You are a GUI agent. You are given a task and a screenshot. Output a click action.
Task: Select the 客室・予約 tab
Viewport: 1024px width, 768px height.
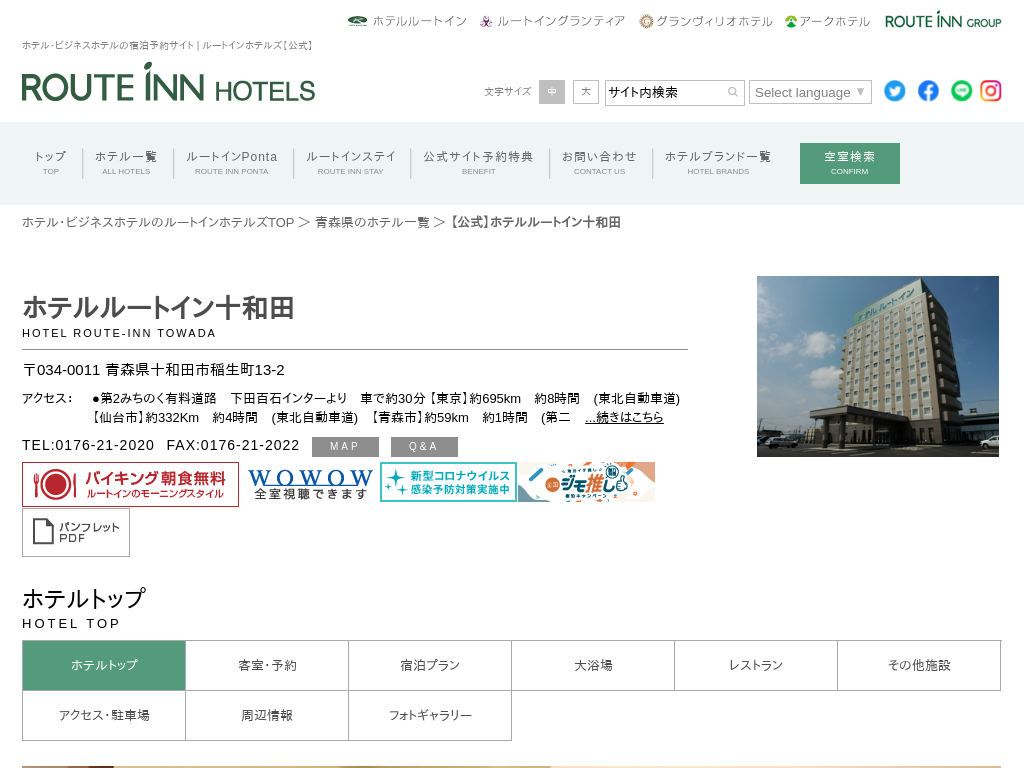267,665
